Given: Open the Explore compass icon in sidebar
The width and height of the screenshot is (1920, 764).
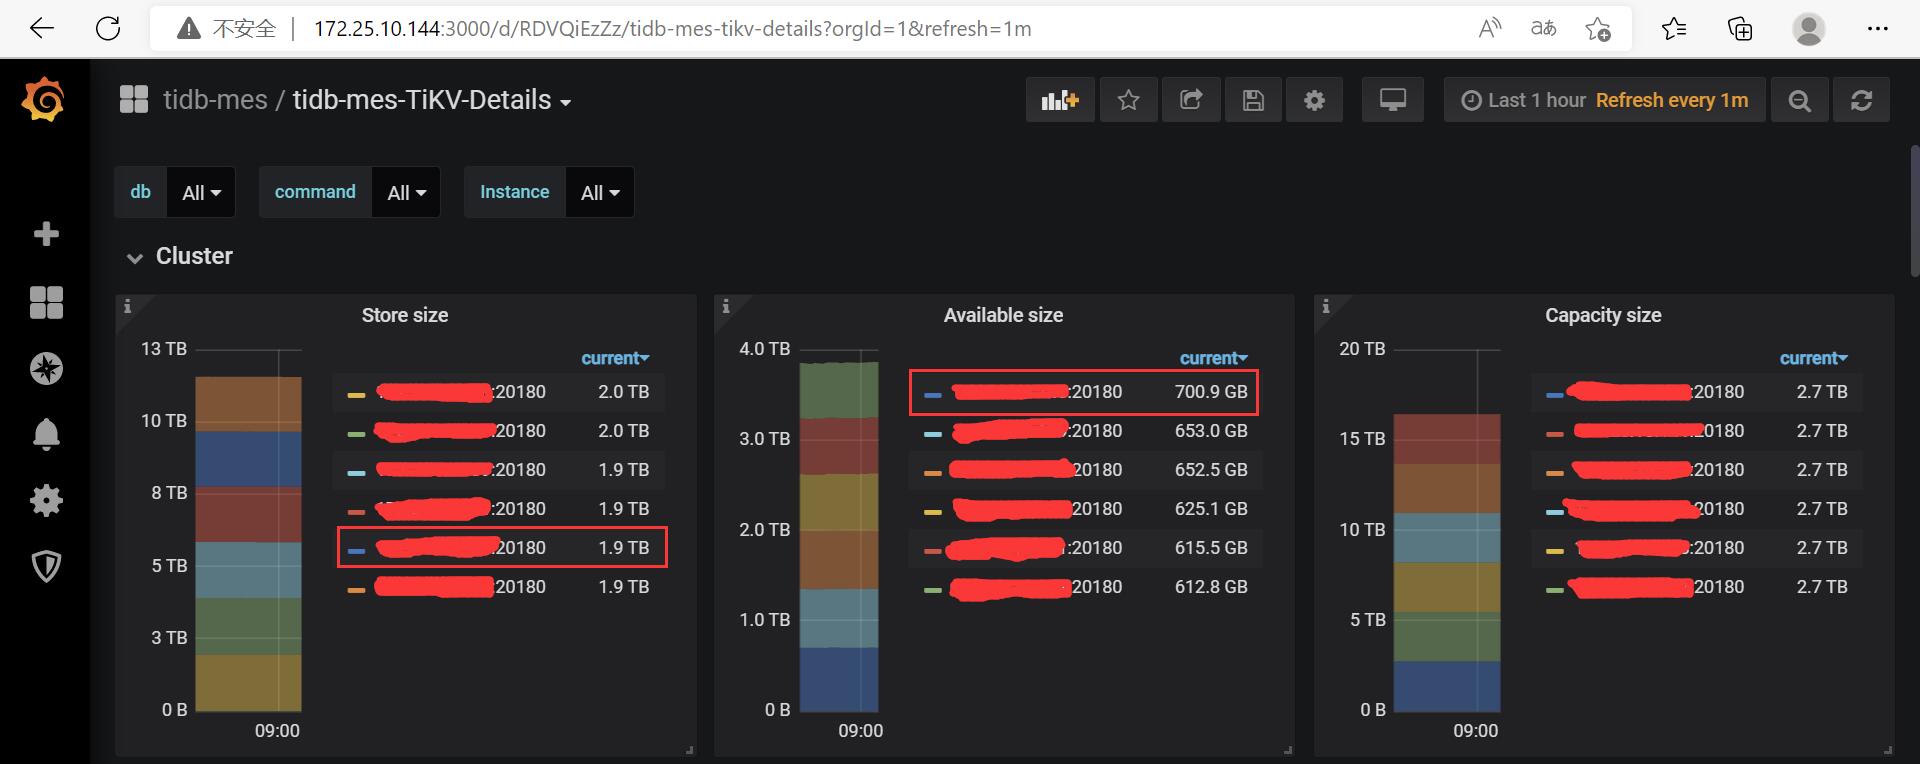Looking at the screenshot, I should tap(46, 369).
